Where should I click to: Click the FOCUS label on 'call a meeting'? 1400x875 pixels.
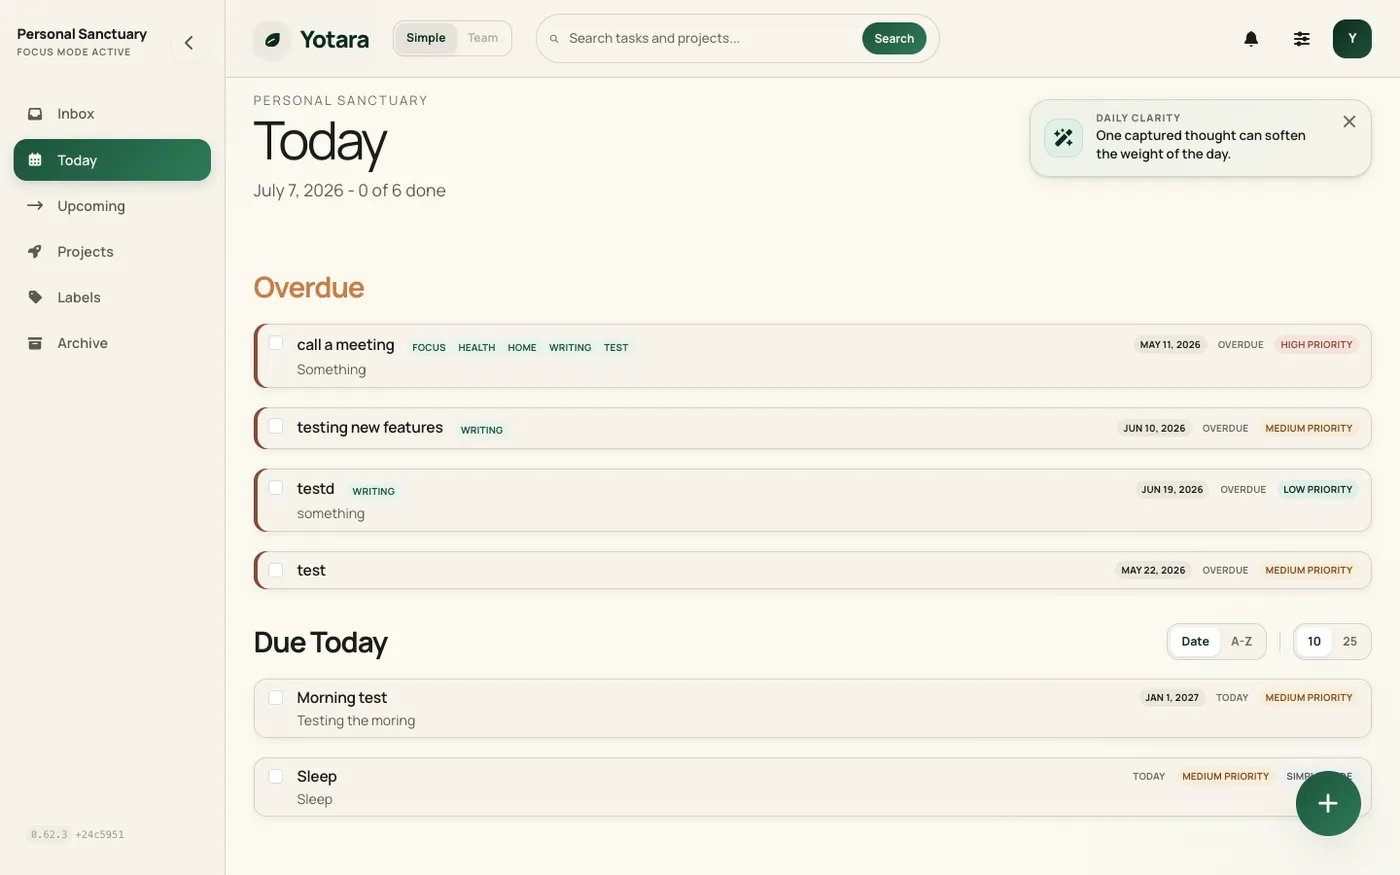pyautogui.click(x=429, y=348)
